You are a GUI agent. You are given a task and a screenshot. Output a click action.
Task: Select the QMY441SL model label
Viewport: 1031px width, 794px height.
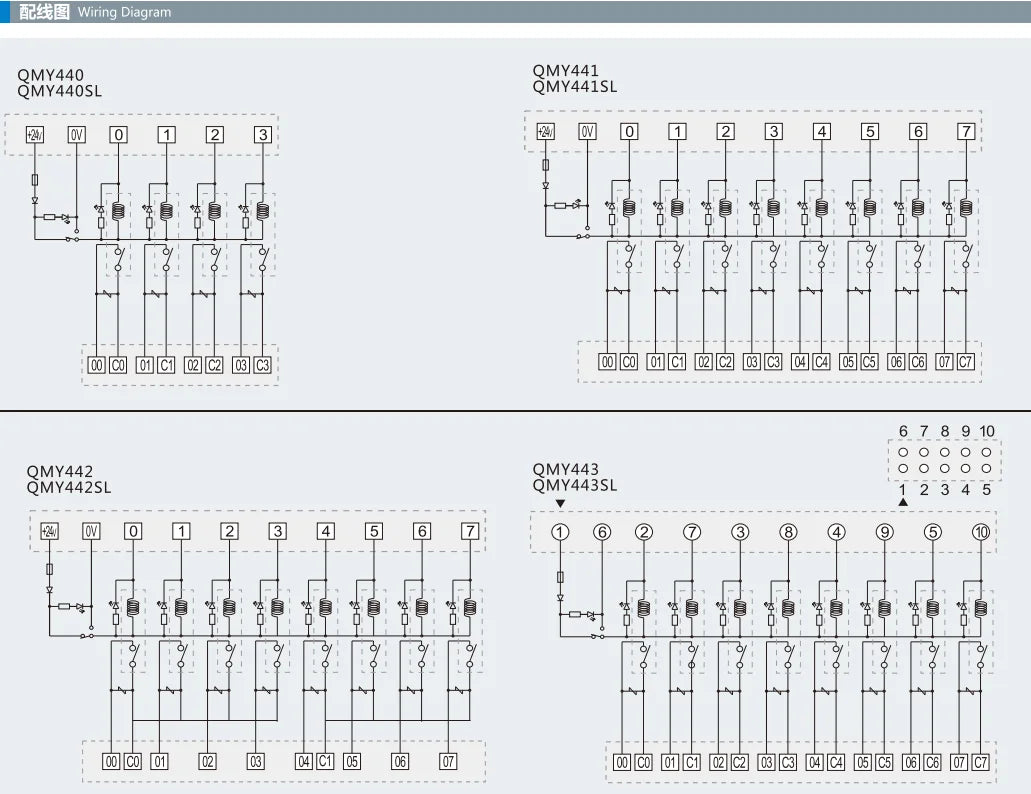[x=575, y=86]
